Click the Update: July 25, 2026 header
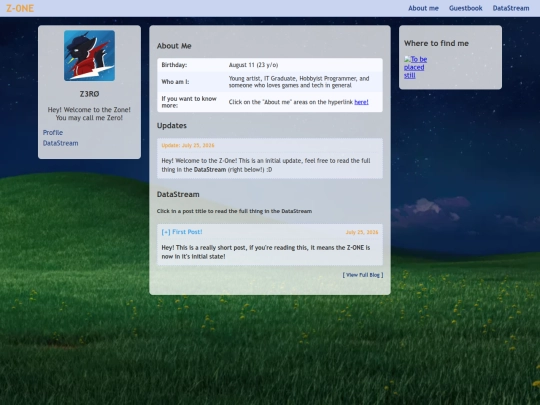 pos(188,145)
